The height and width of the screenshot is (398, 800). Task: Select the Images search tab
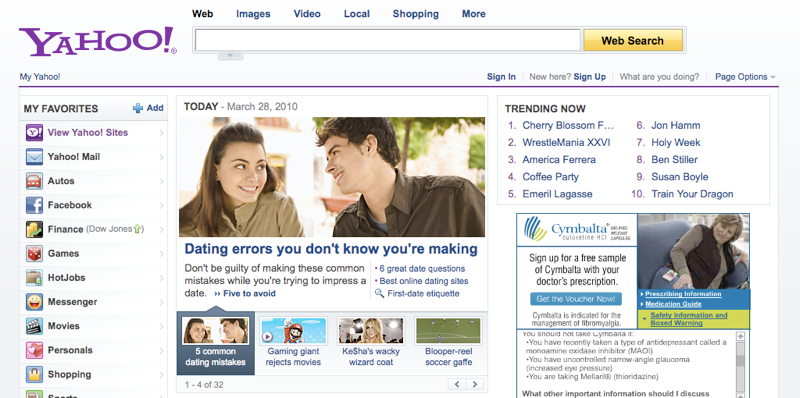253,14
